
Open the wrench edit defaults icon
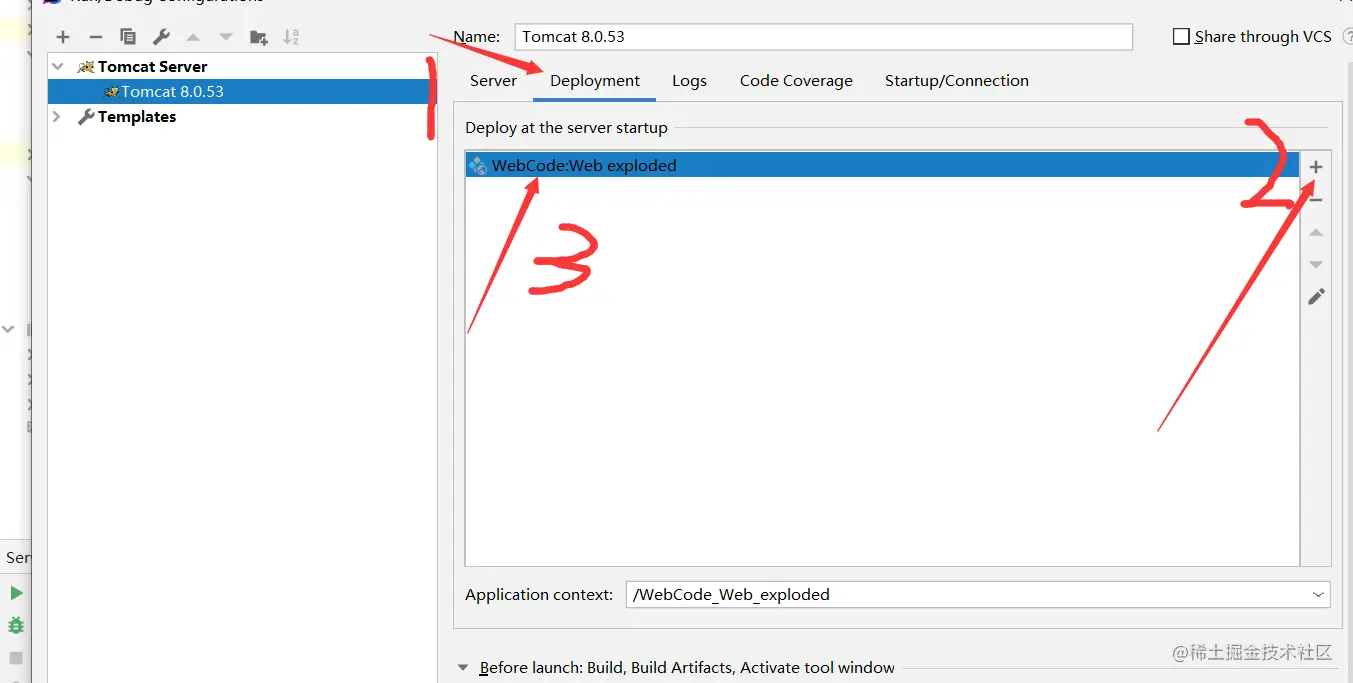(161, 37)
